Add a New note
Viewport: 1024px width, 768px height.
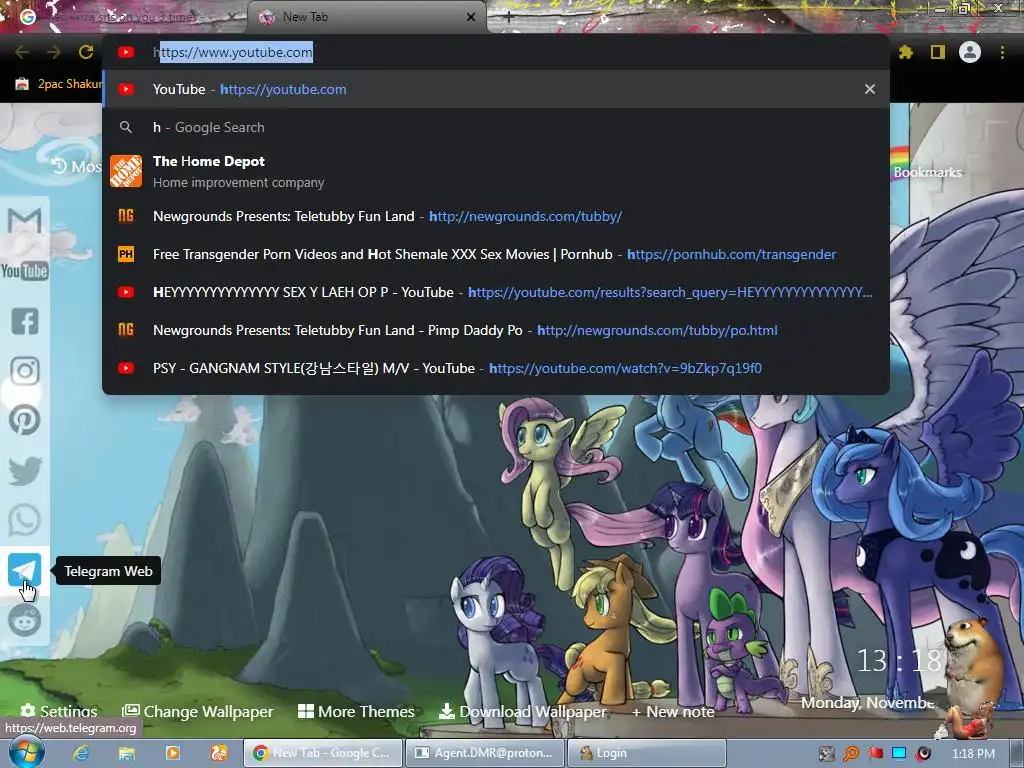[673, 711]
